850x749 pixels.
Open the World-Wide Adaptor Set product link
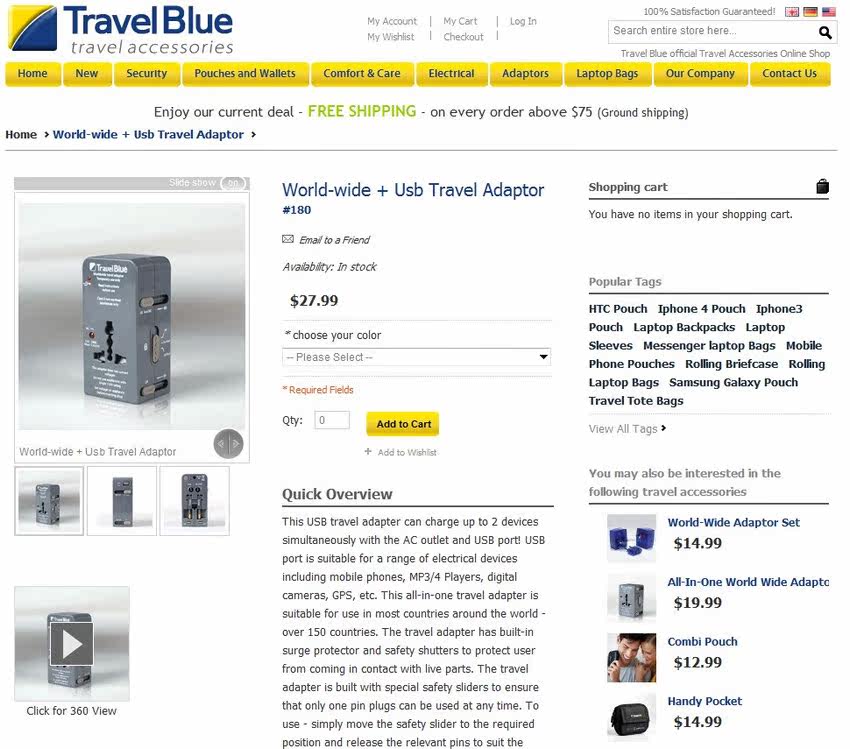733,522
